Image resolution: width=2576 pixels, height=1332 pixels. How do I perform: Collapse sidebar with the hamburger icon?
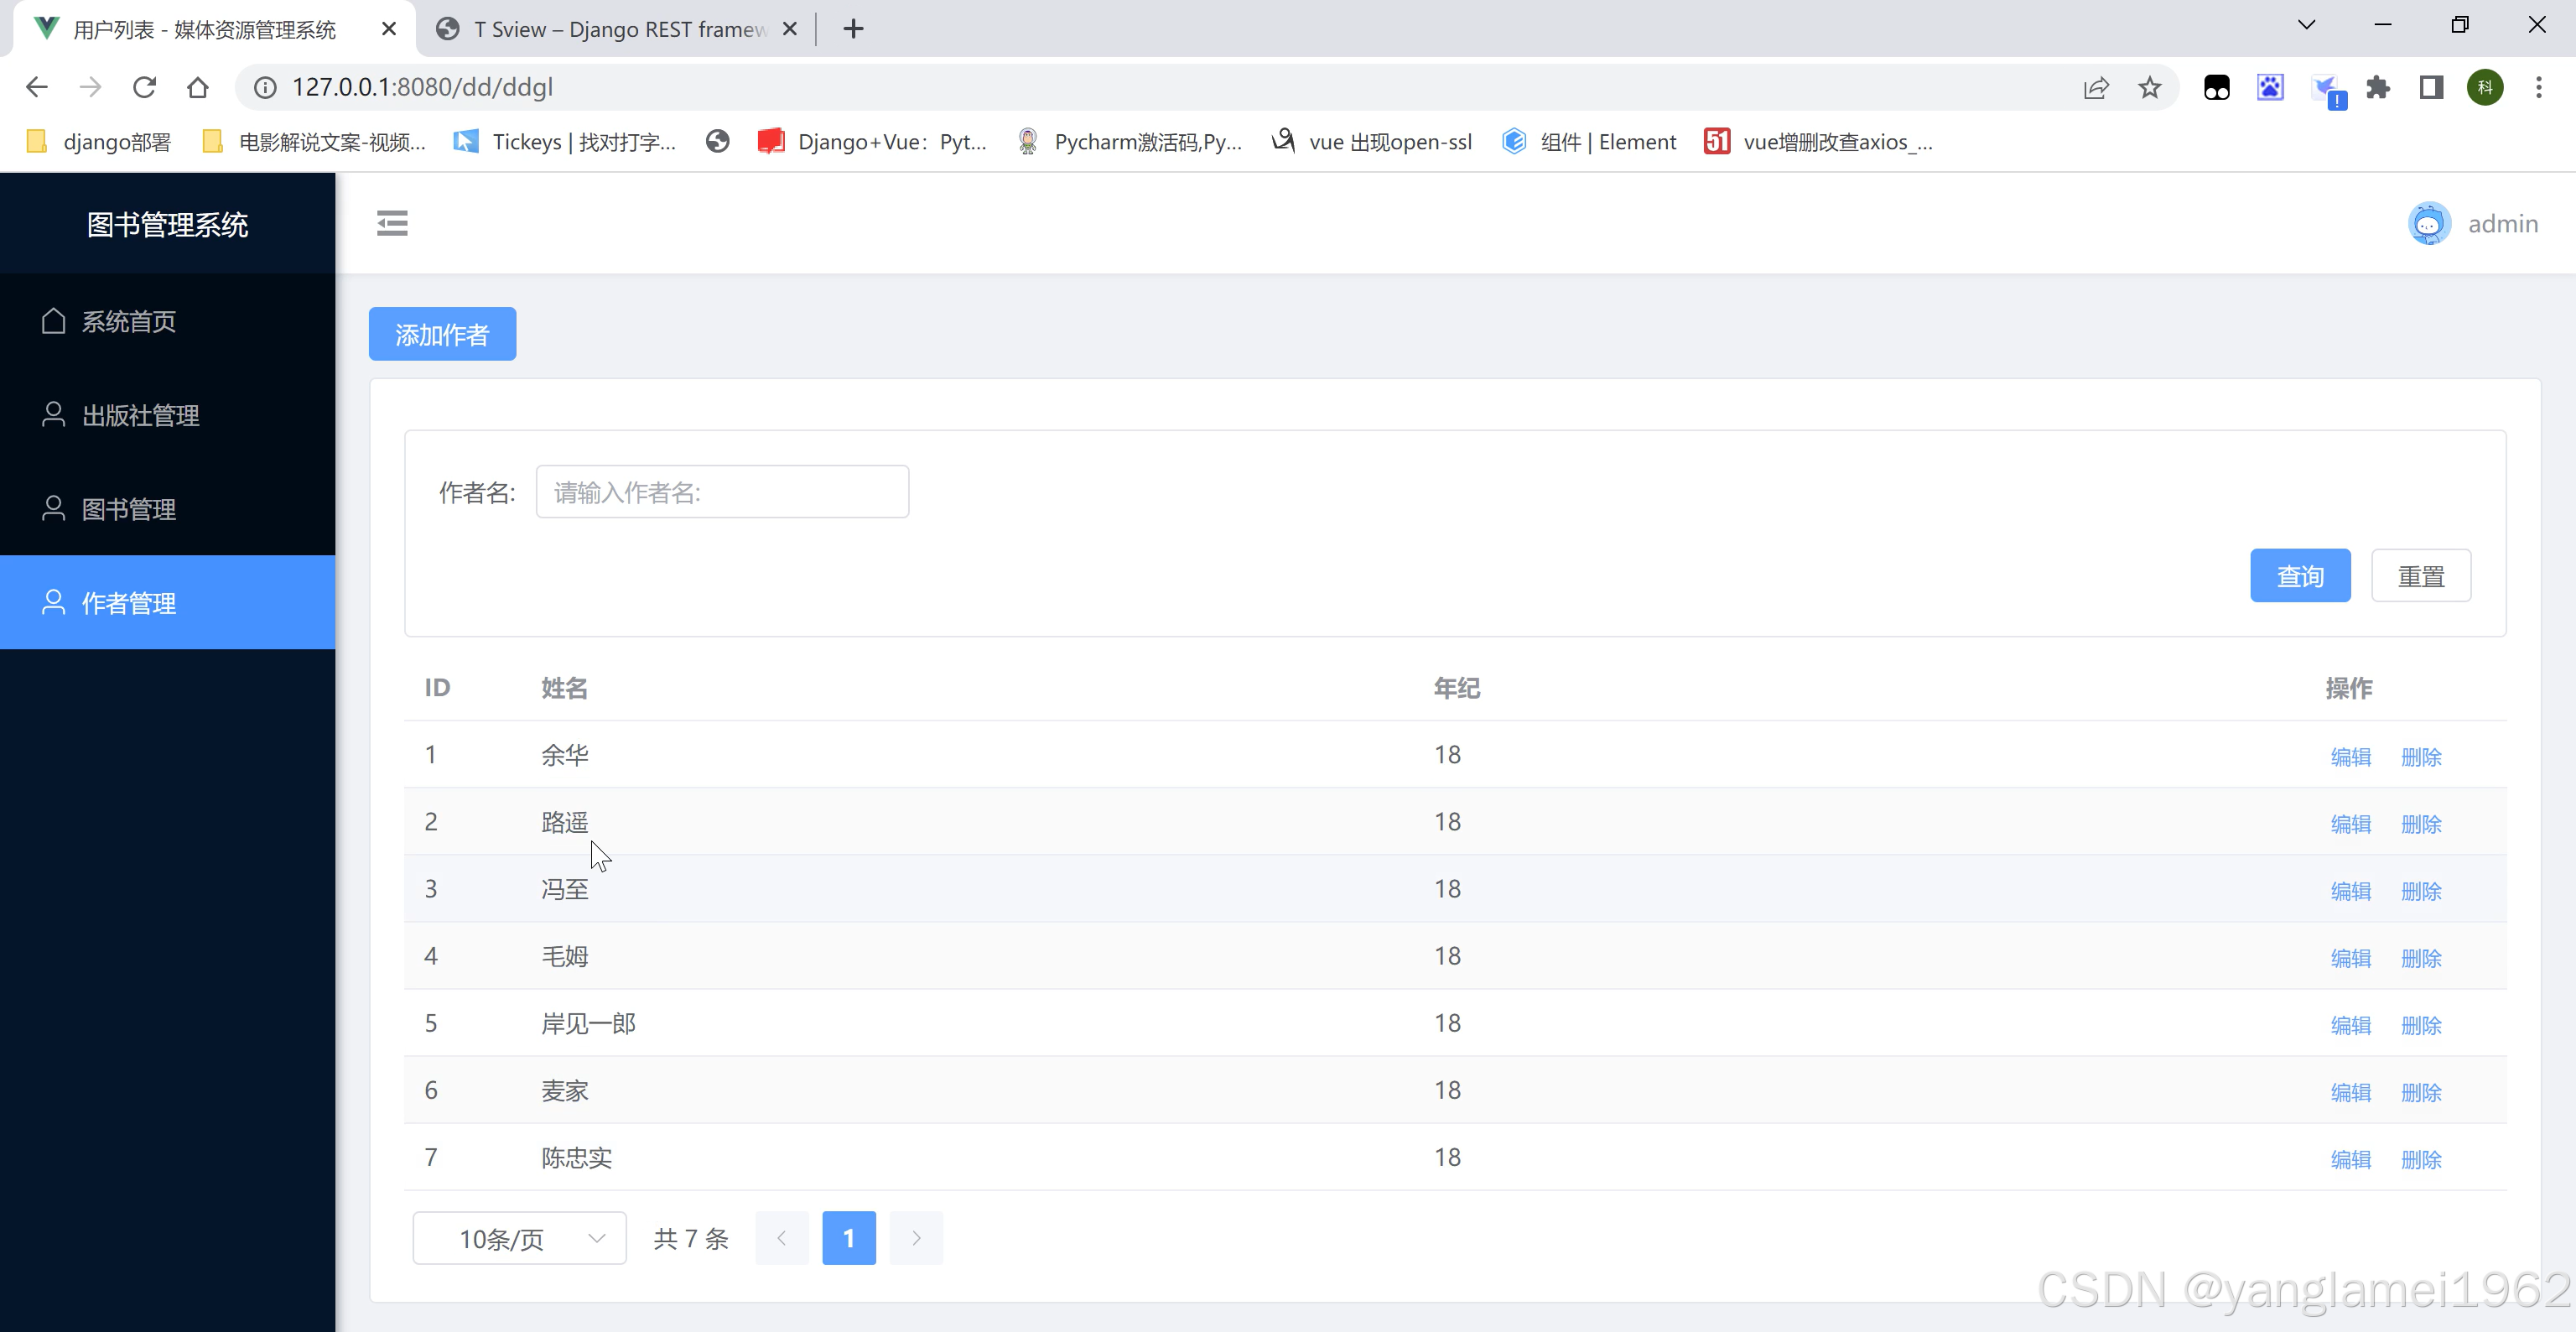click(392, 223)
